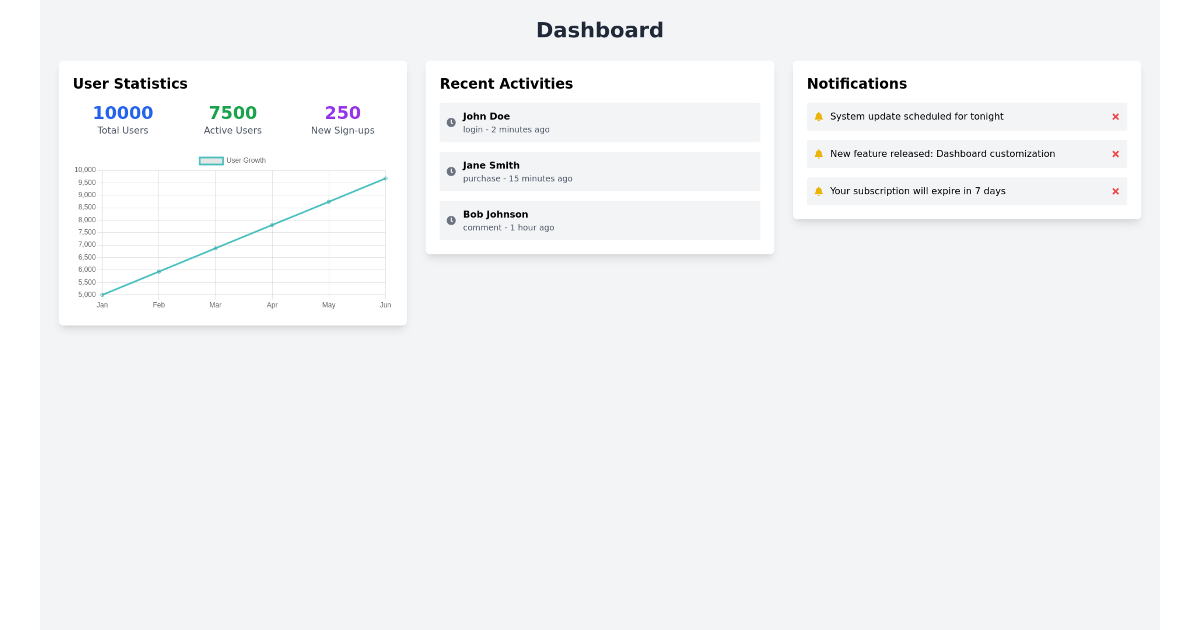Click the User Statistics heading
The height and width of the screenshot is (630, 1200).
click(130, 84)
